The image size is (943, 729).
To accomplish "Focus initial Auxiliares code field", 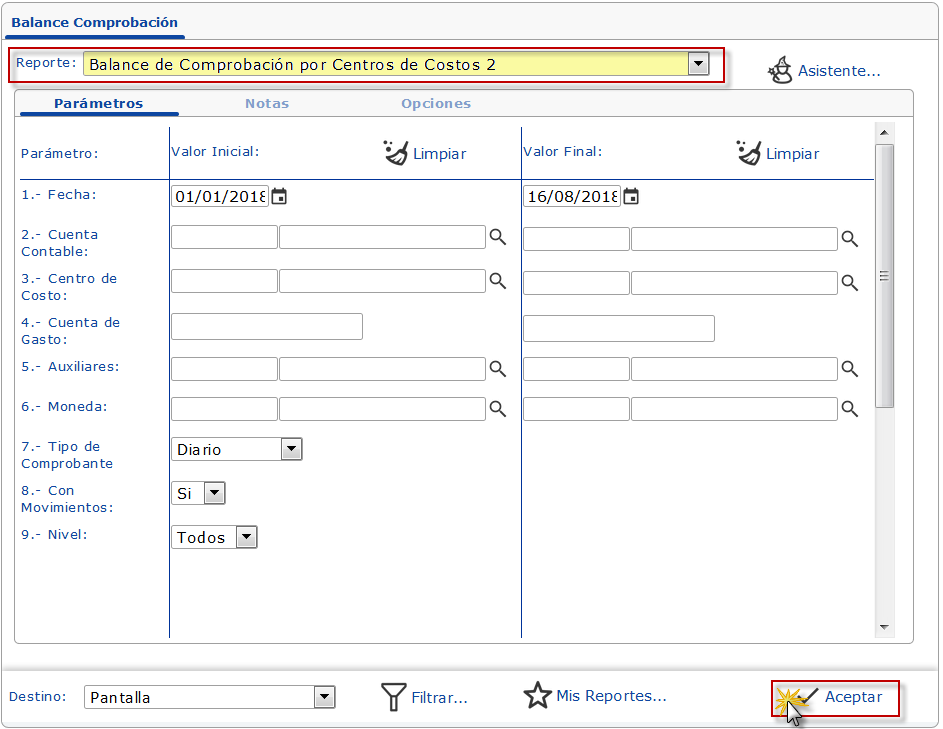I will (x=224, y=369).
